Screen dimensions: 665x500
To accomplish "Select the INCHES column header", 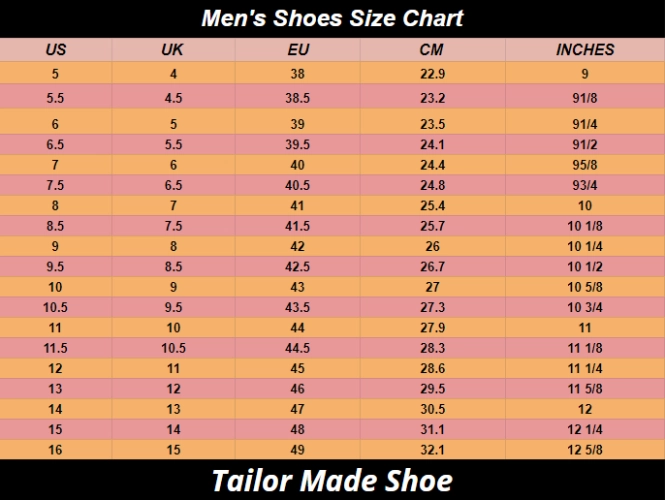I will tap(585, 49).
